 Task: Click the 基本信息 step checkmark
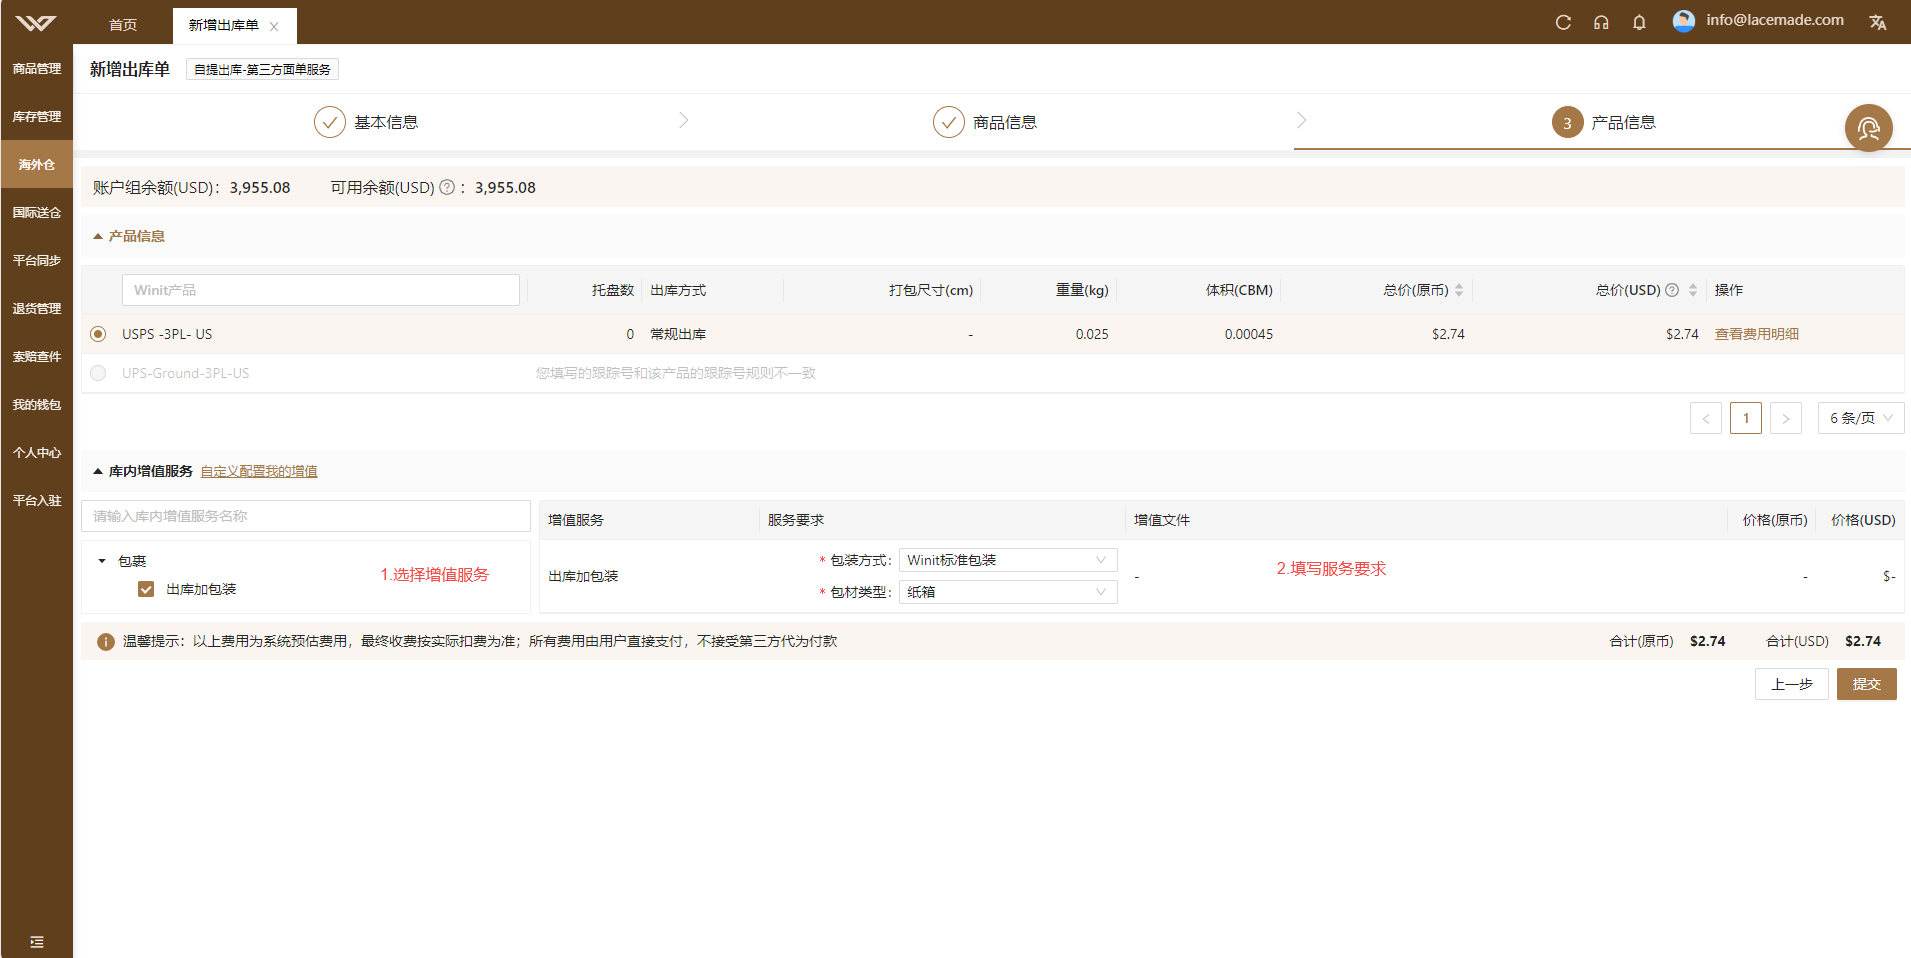coord(330,122)
